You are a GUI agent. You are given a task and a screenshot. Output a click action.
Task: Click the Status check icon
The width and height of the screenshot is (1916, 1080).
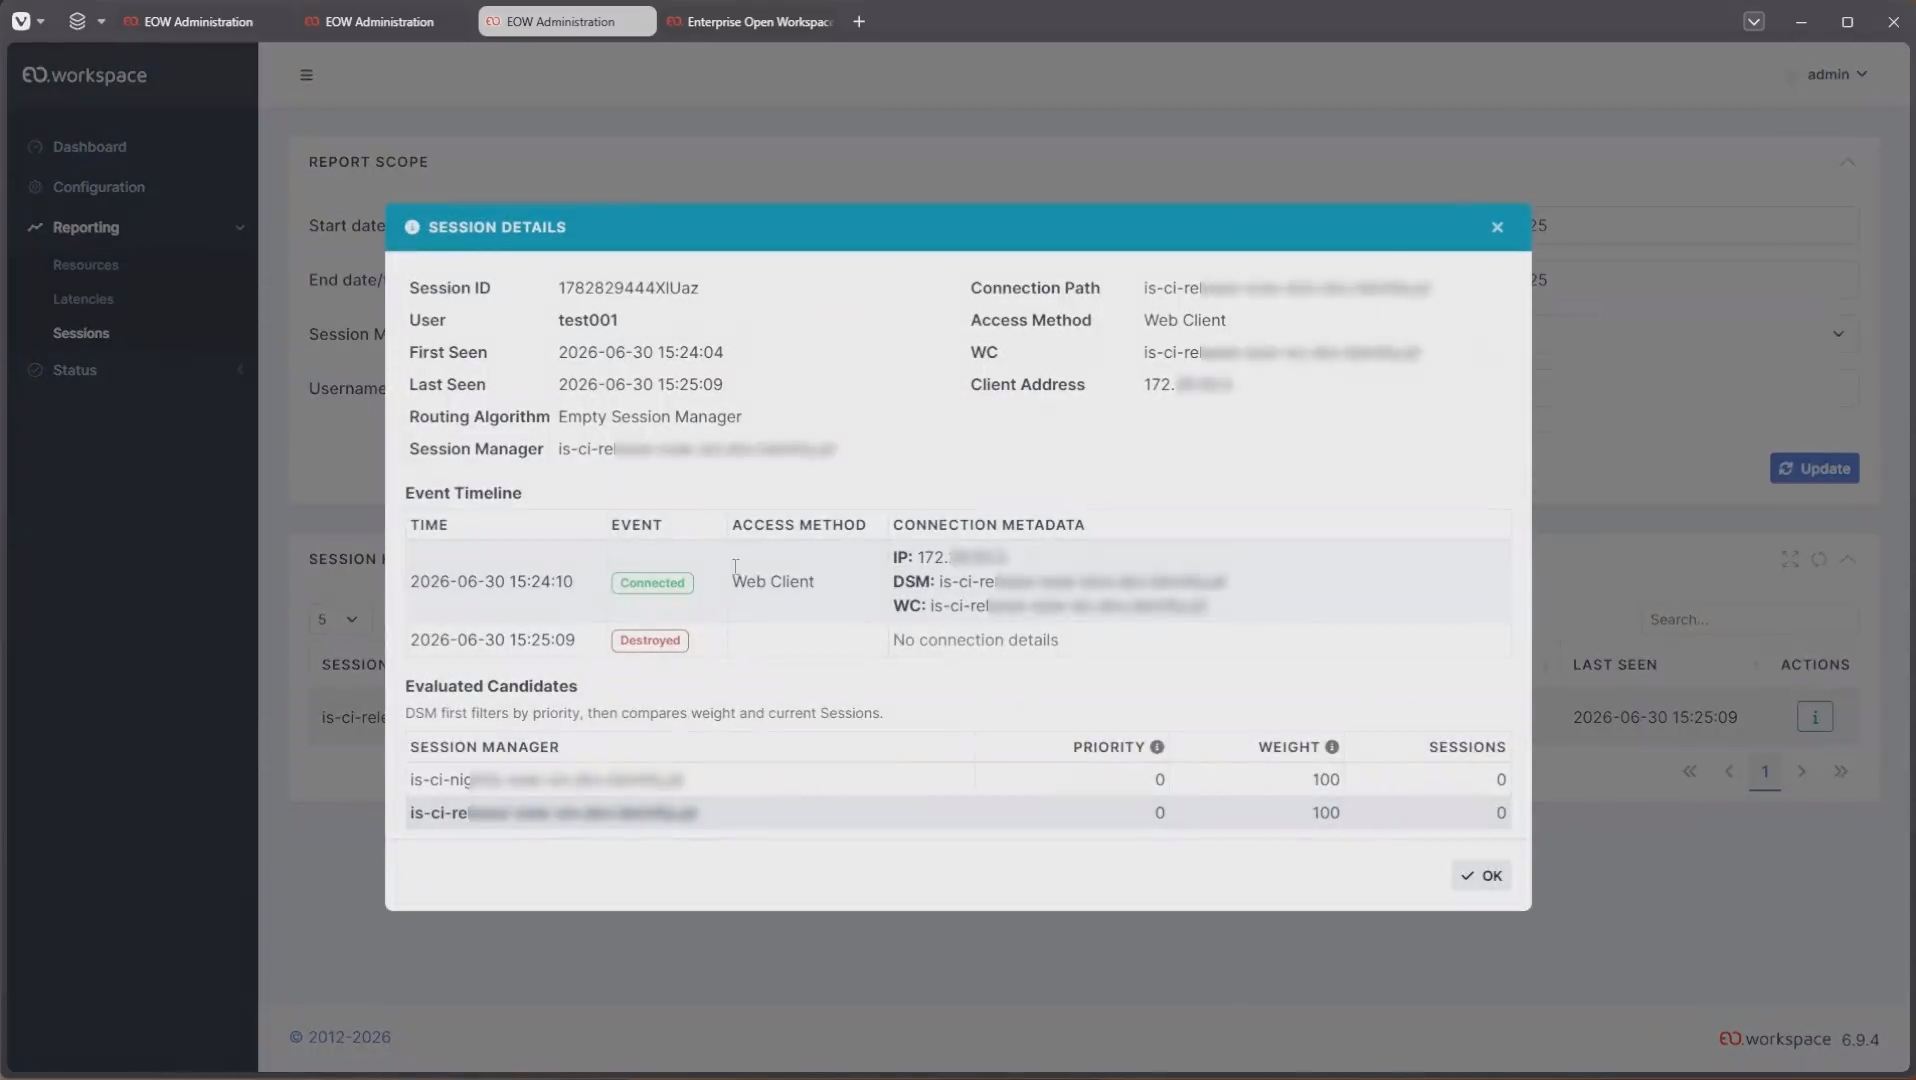[x=35, y=370]
